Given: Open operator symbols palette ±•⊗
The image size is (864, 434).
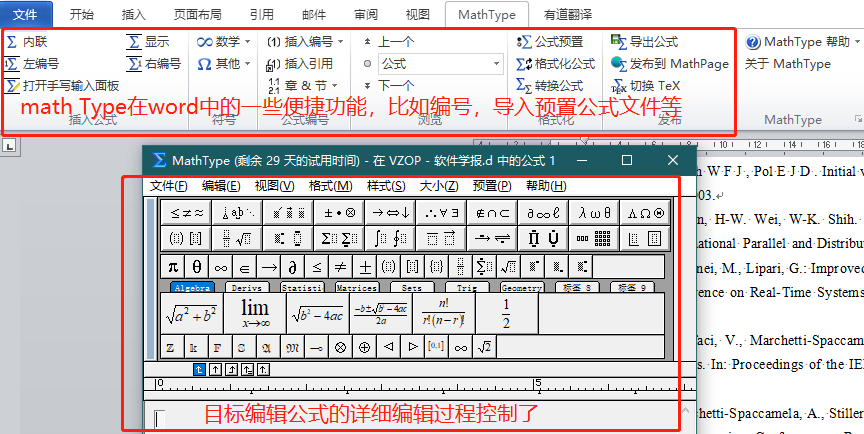Looking at the screenshot, I should [339, 213].
